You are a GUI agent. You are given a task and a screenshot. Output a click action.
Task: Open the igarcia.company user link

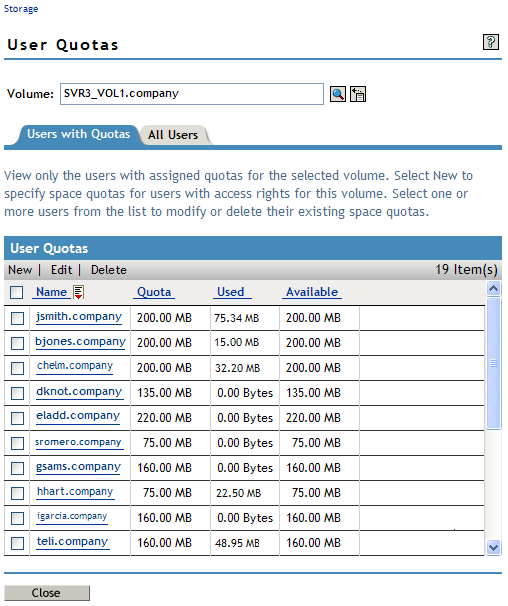(72, 516)
